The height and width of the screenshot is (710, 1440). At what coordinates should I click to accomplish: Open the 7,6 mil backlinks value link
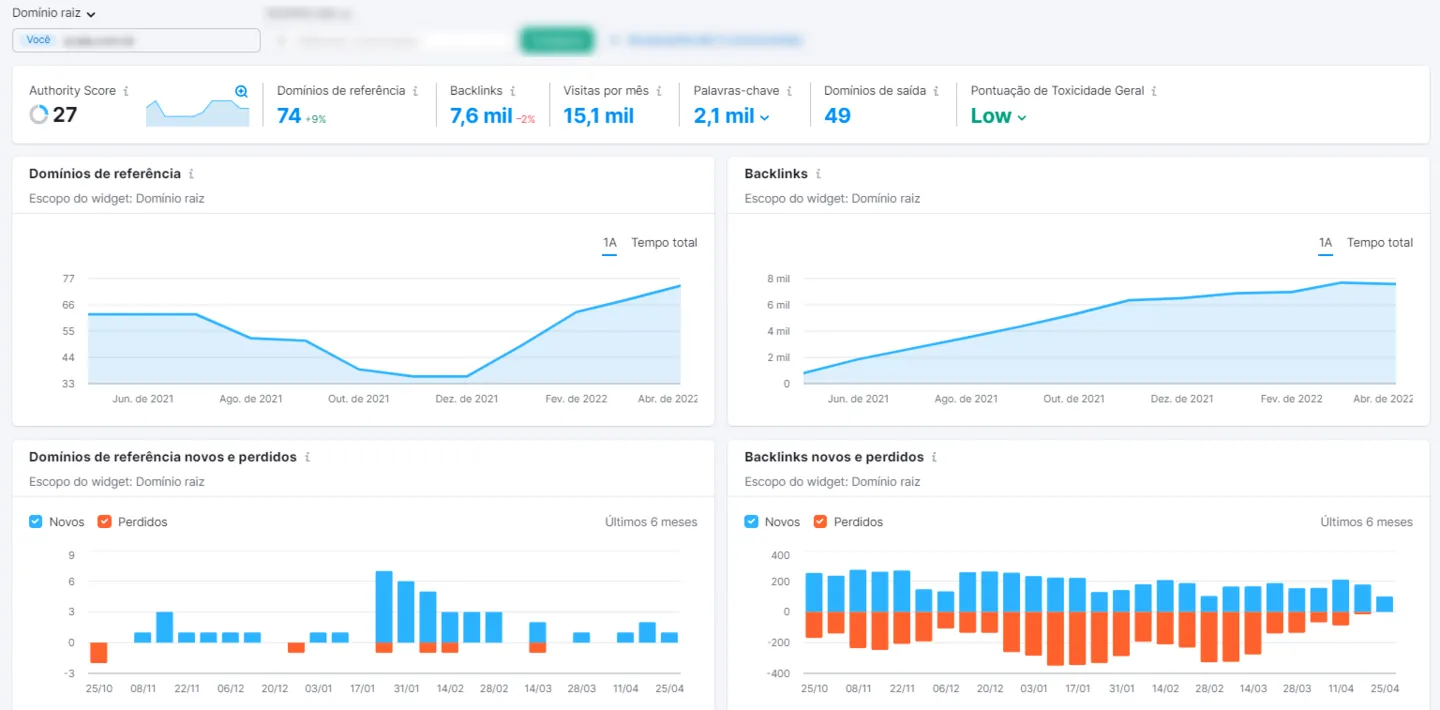tap(481, 116)
